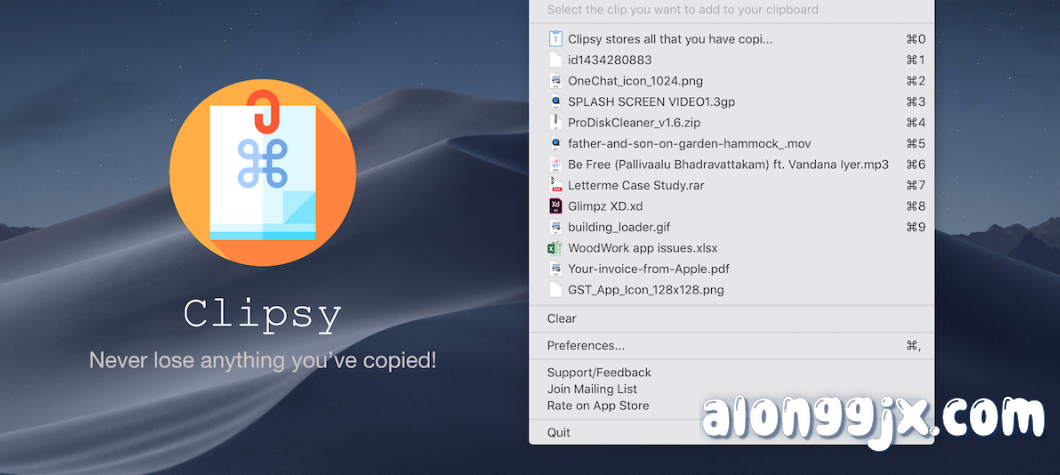The width and height of the screenshot is (1060, 475).
Task: Click the ⌘5 shortcut label
Action: (x=915, y=144)
